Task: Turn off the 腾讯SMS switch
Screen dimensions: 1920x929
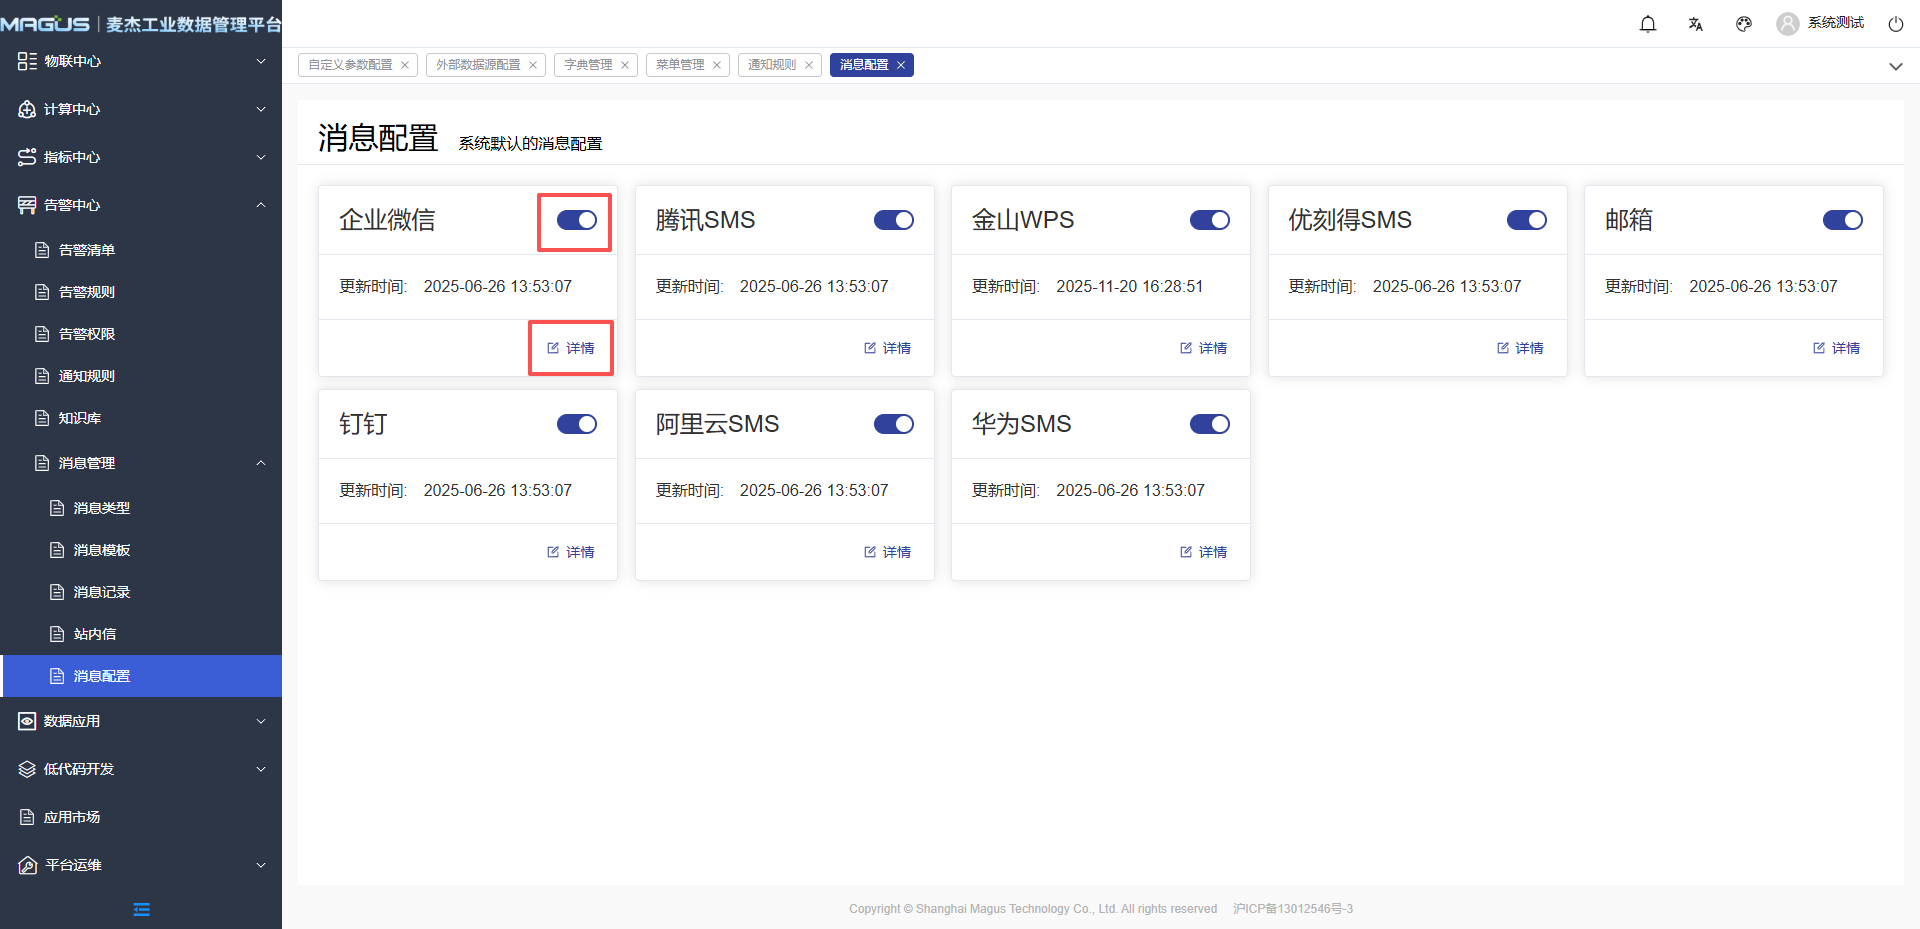Action: coord(893,220)
